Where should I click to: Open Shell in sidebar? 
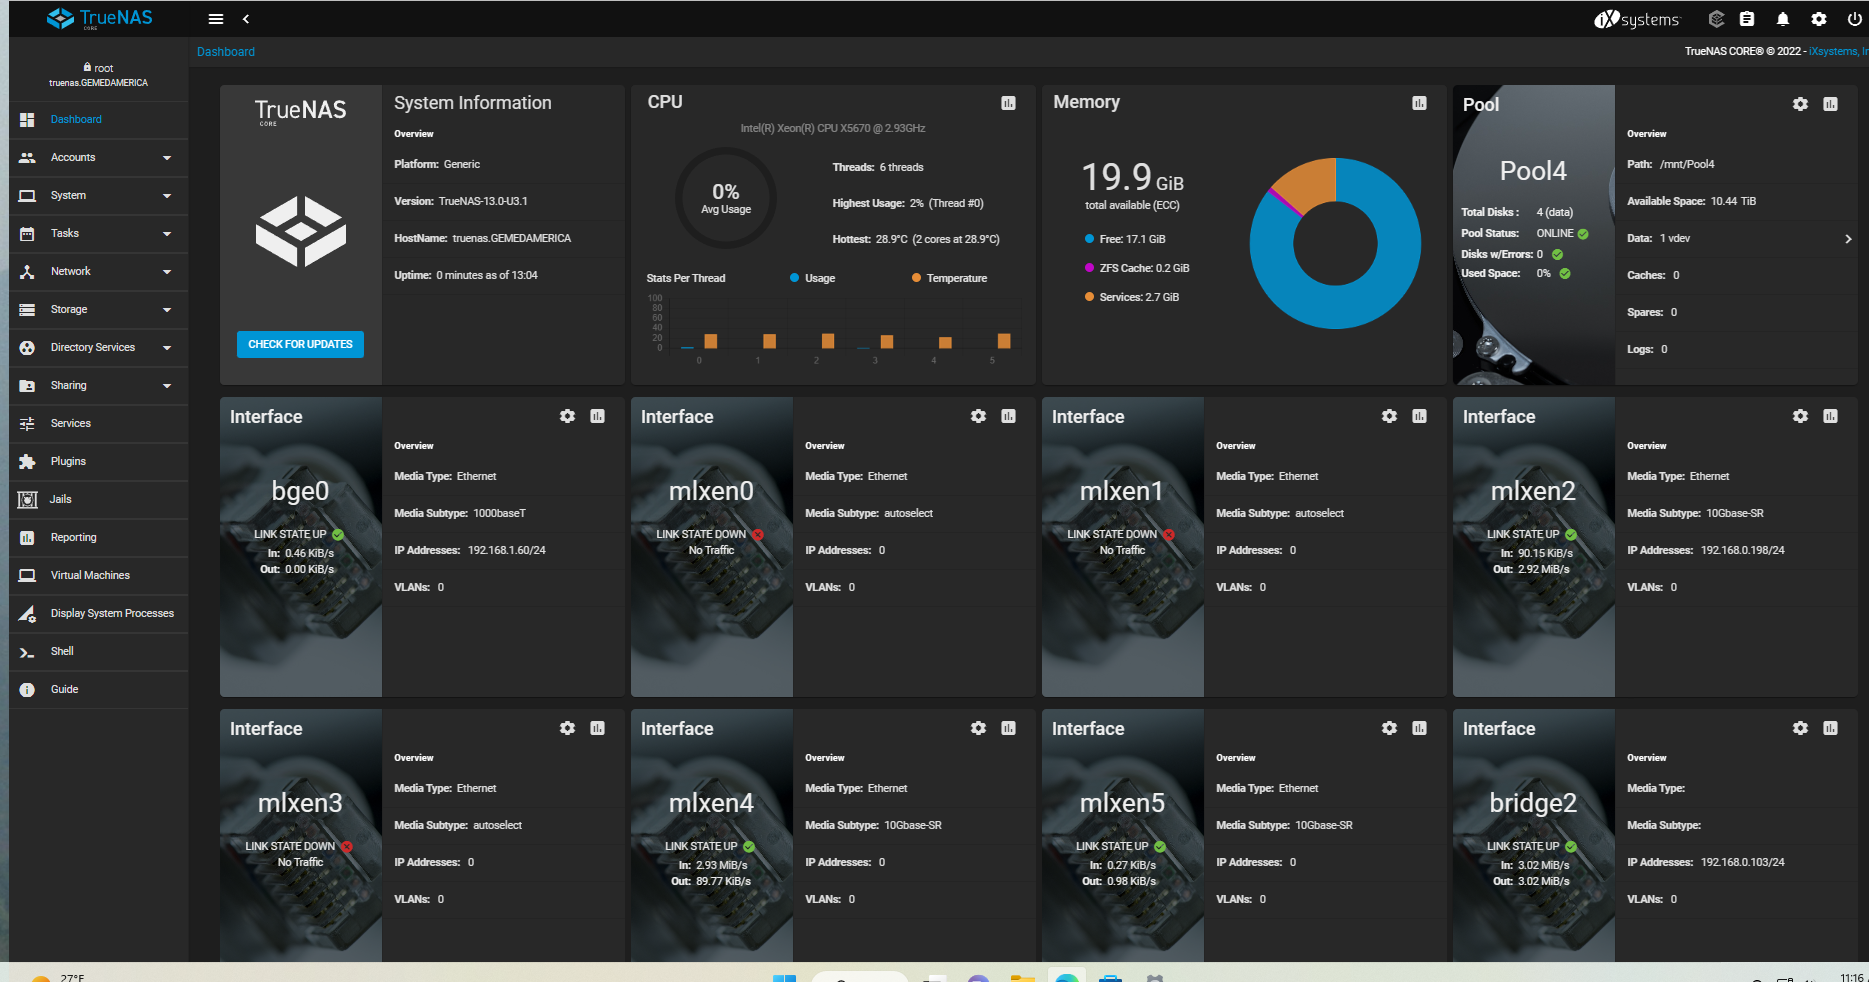pos(98,652)
